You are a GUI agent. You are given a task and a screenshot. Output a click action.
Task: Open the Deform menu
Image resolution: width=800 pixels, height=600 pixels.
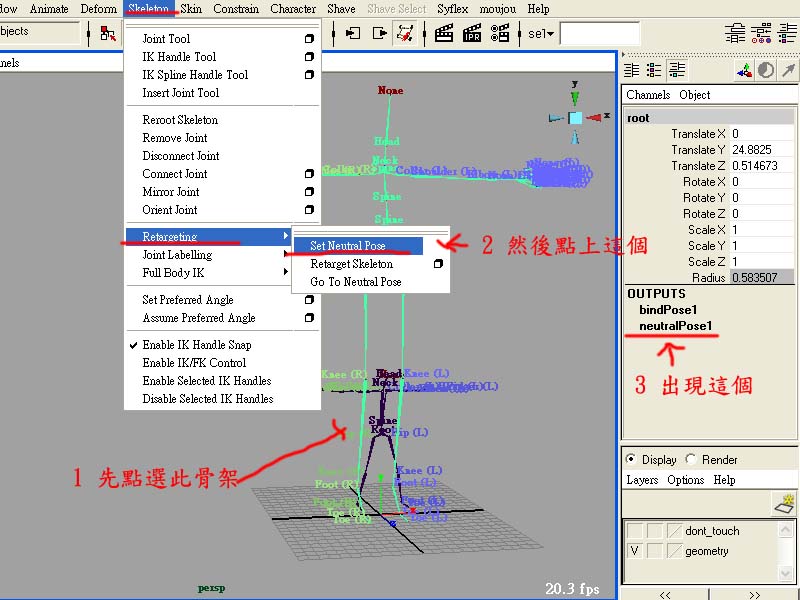coord(98,9)
